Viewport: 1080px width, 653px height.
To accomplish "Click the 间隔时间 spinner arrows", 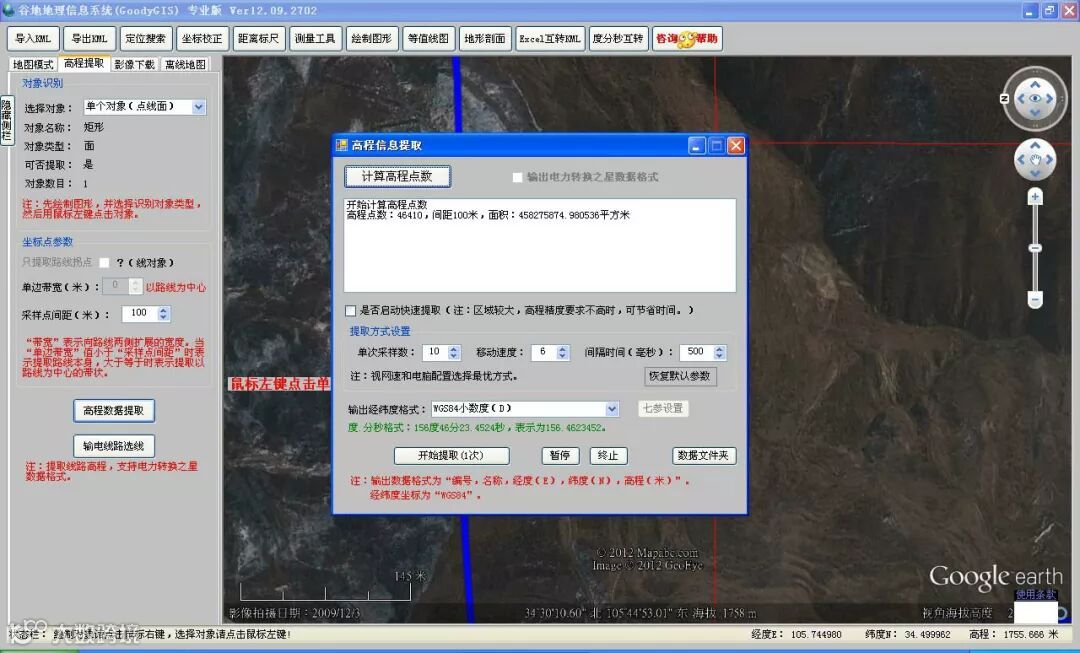I will [x=720, y=352].
